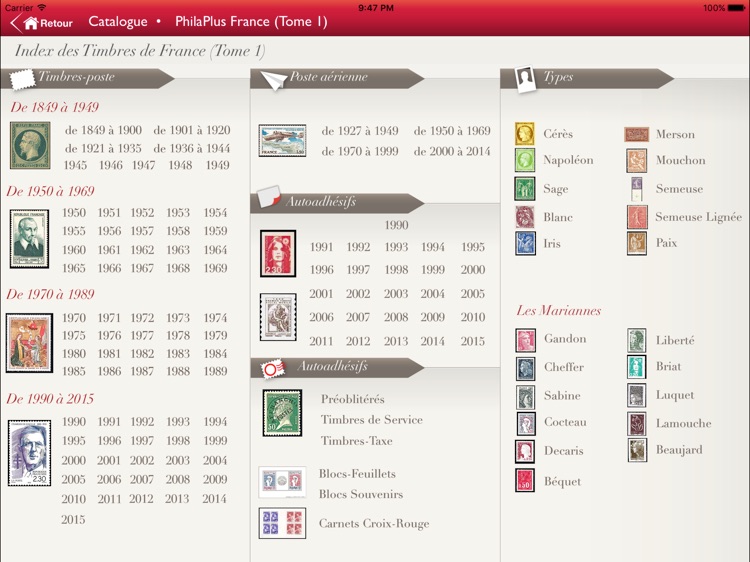Screen dimensions: 750x562
Task: Open airmail de 1927 à 1949
Action: 360,131
